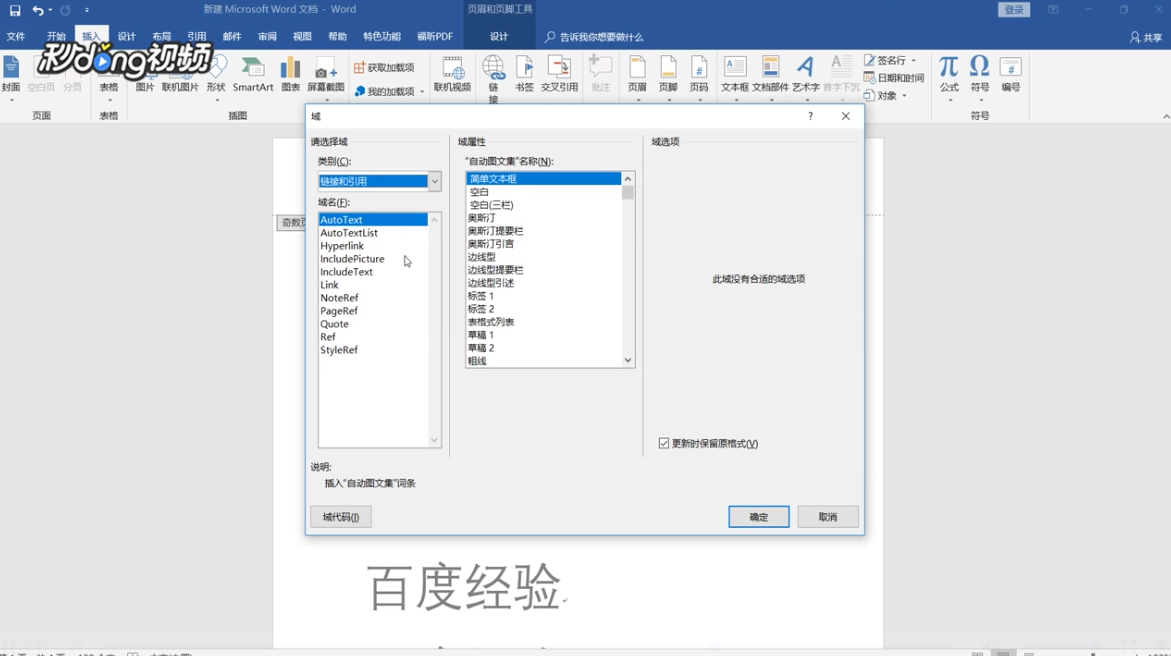Screen dimensions: 1171x656
Task: Insert a Bookmark (书签)
Action: coord(524,75)
